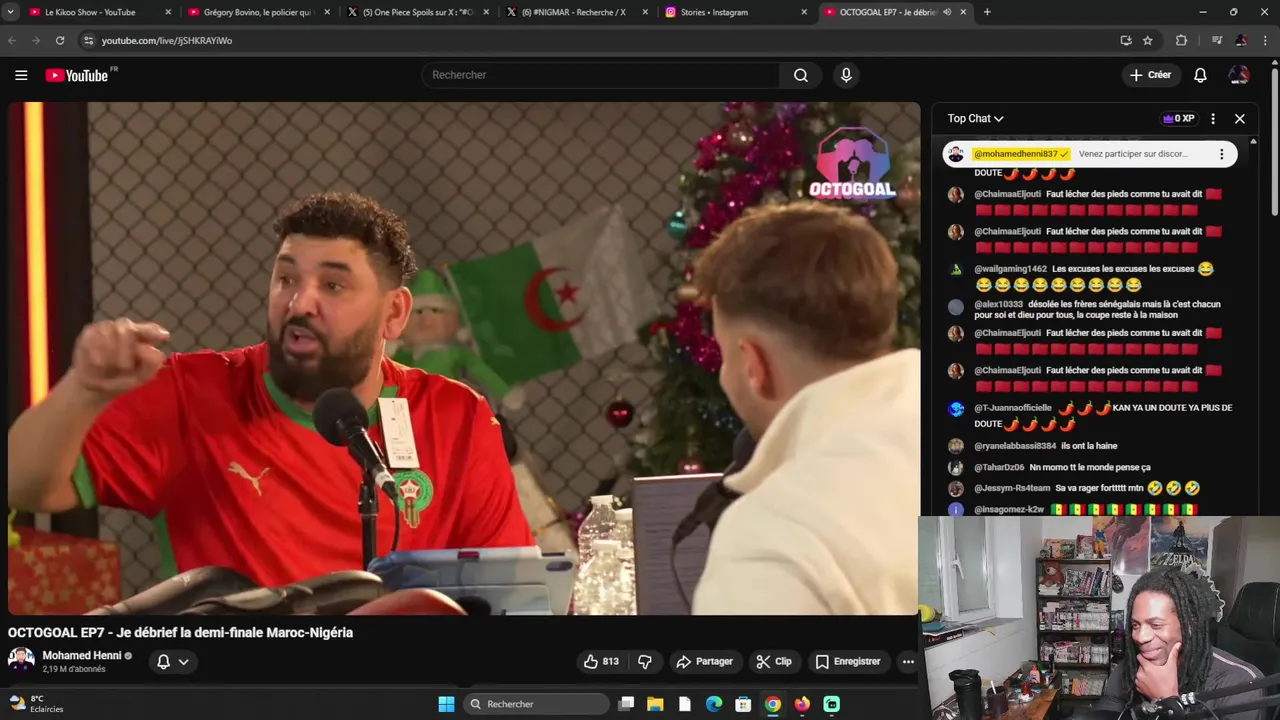Screen dimensions: 1280x720
Task: Click @wailgaming1462 username in chat
Action: pyautogui.click(x=1011, y=269)
